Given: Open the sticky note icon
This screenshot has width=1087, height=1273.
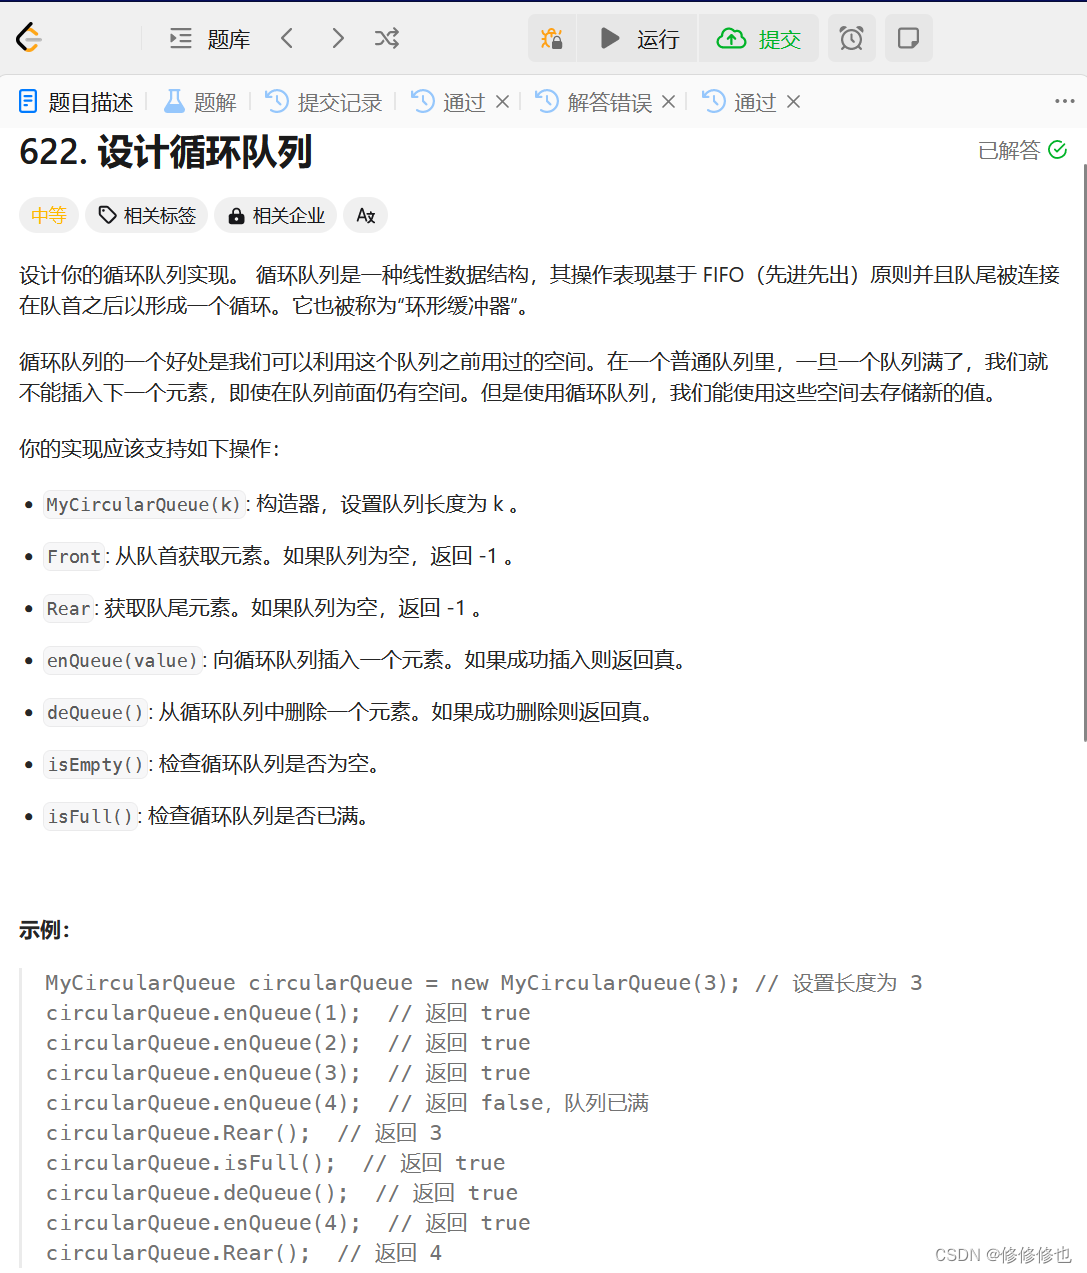Looking at the screenshot, I should (908, 39).
